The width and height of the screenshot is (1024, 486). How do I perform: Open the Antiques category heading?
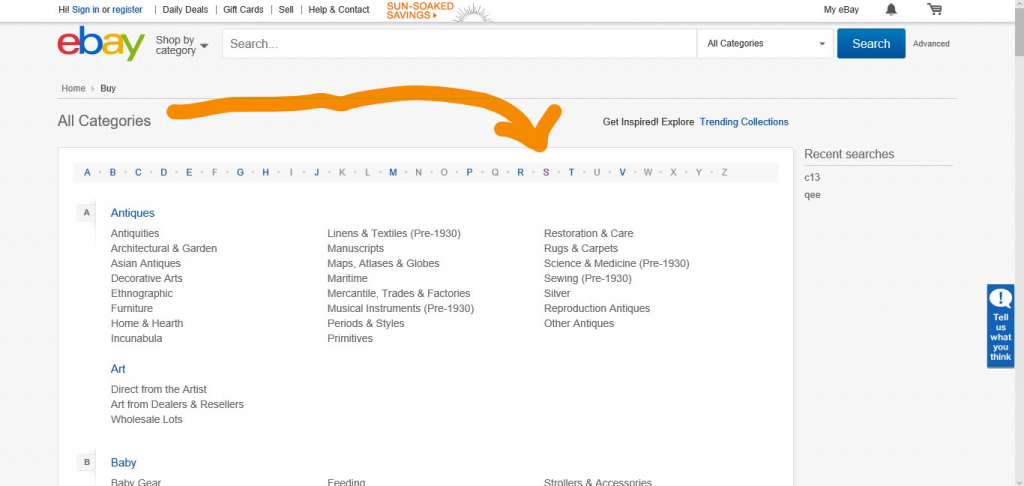[x=133, y=213]
